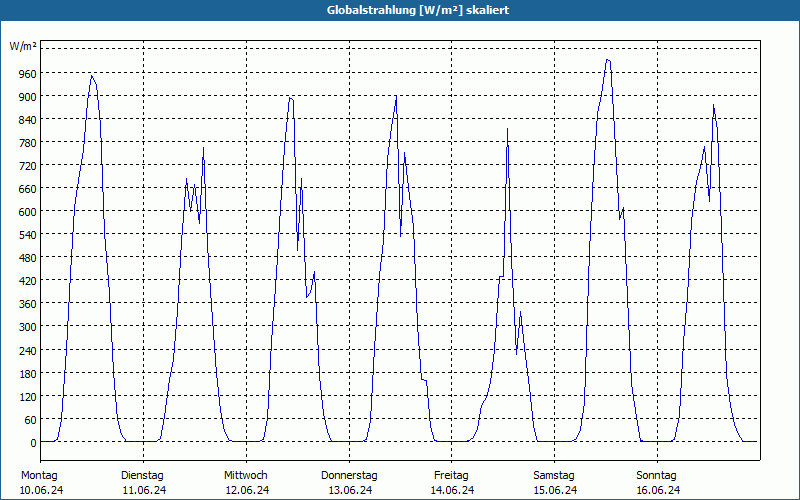Click the date 11.06.24

(144, 491)
